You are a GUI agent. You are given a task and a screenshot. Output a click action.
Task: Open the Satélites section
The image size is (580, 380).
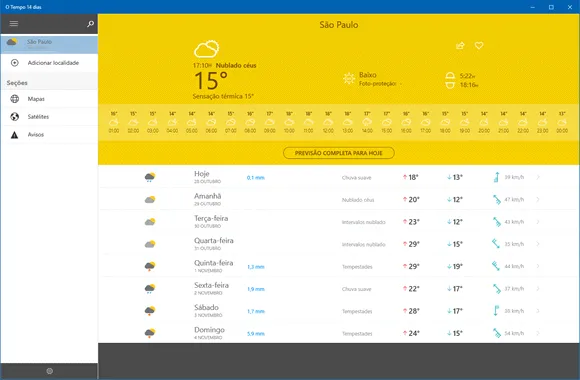(x=49, y=117)
